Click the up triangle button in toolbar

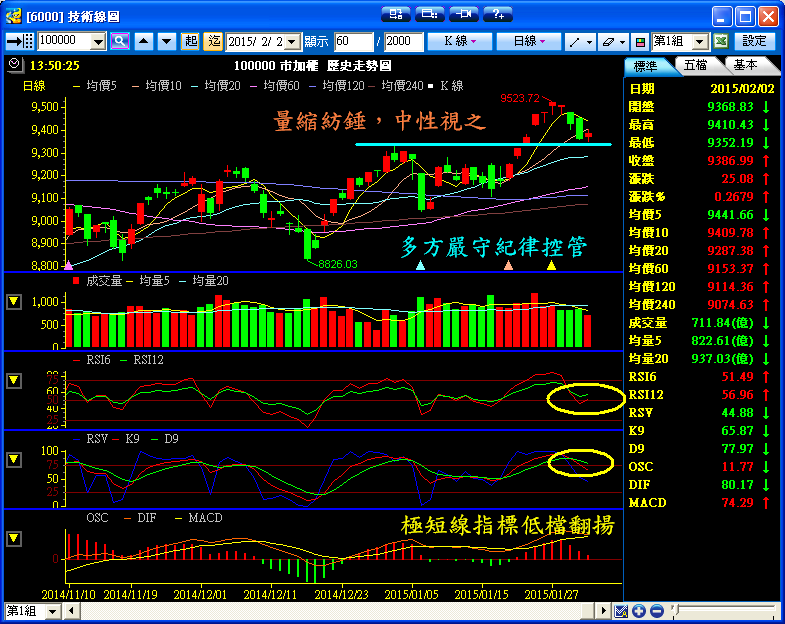click(x=142, y=41)
